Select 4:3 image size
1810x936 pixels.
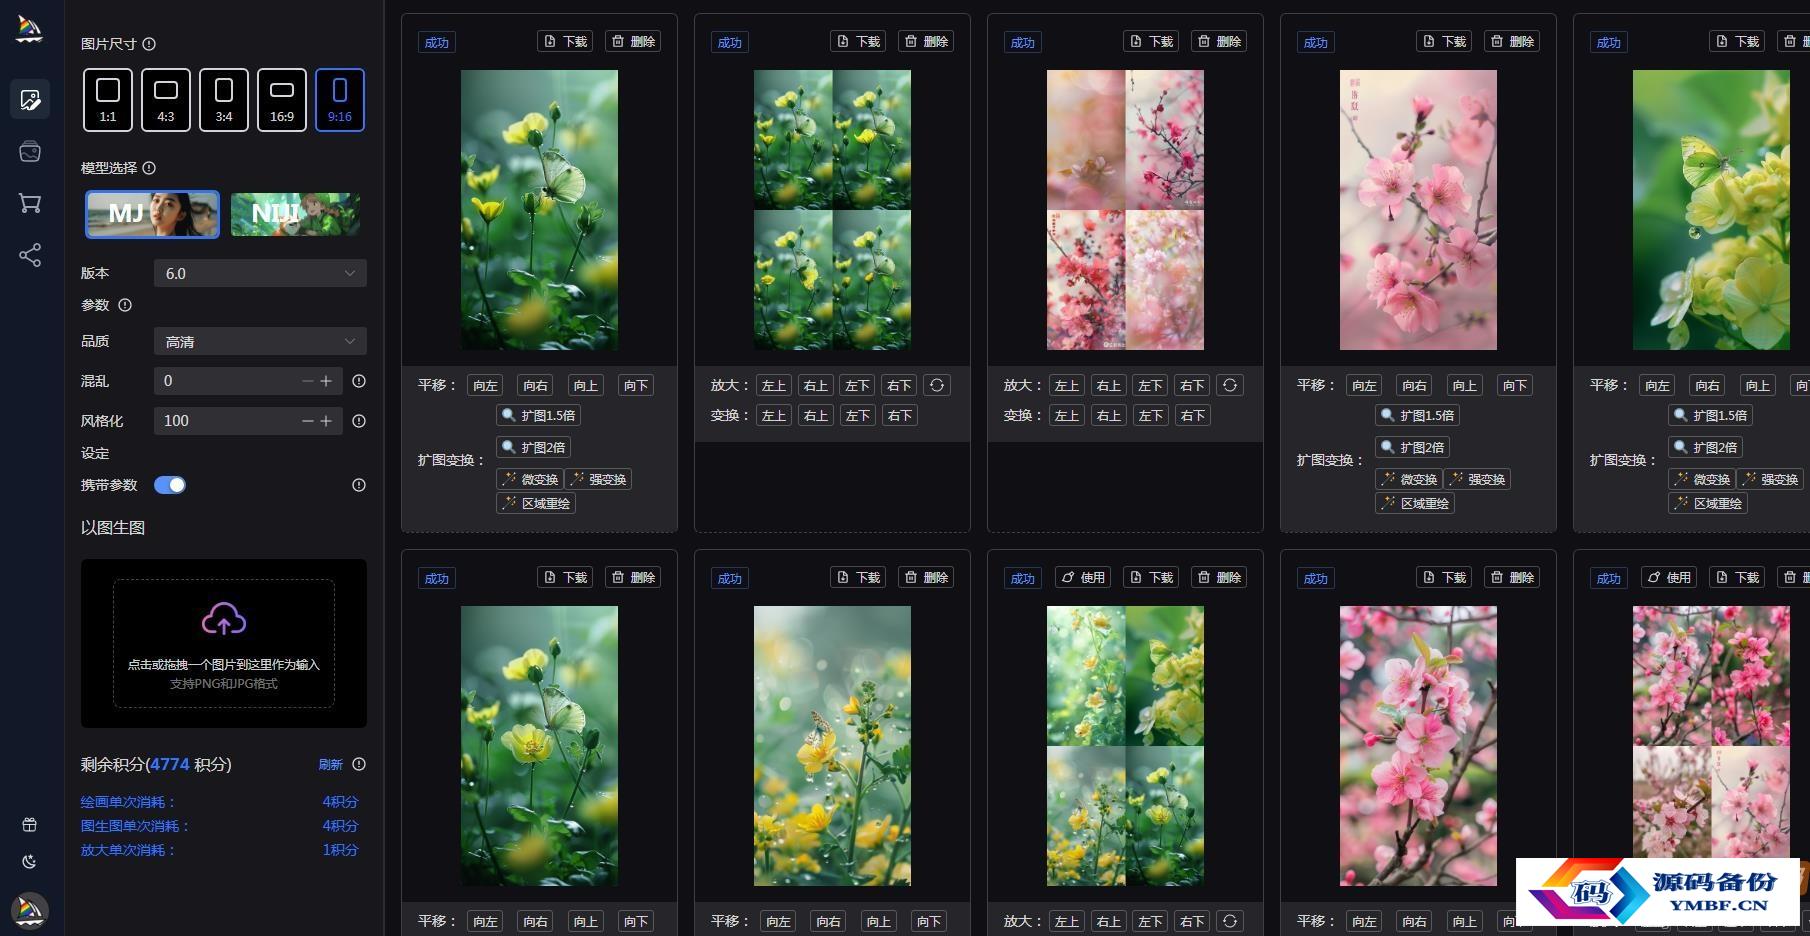pos(166,100)
